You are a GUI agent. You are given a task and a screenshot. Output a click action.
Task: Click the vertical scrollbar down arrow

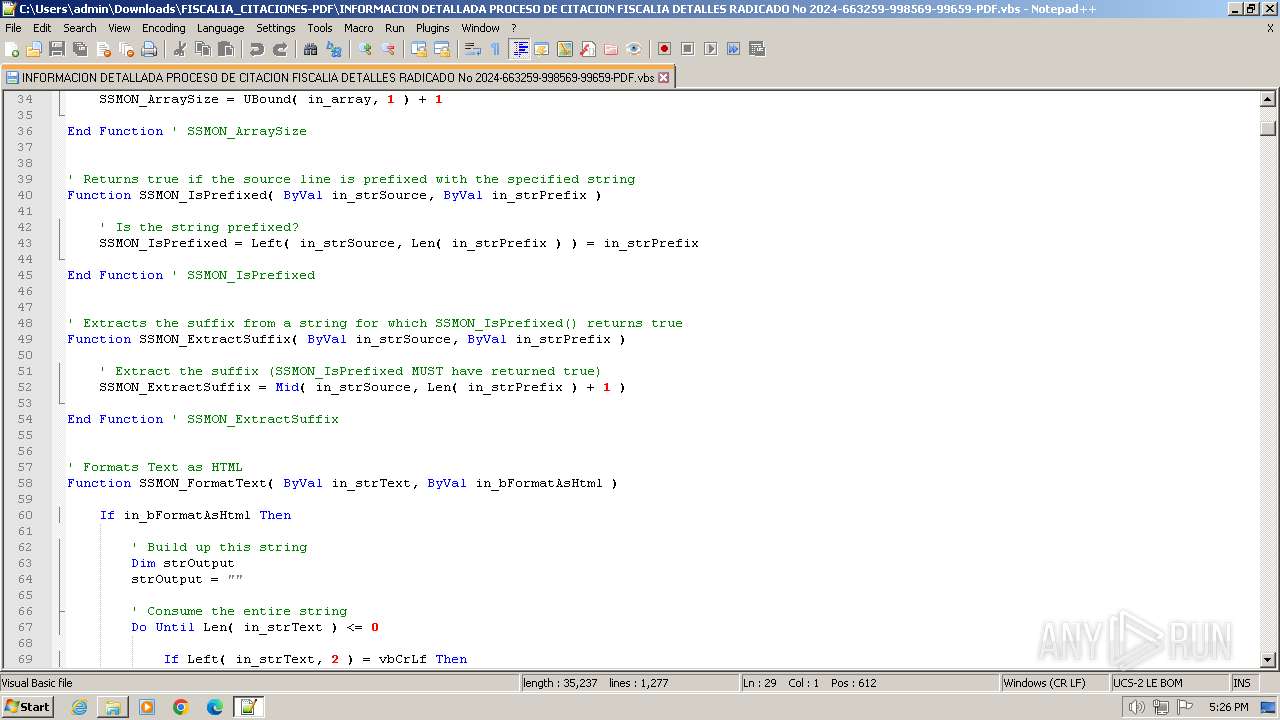[x=1268, y=660]
